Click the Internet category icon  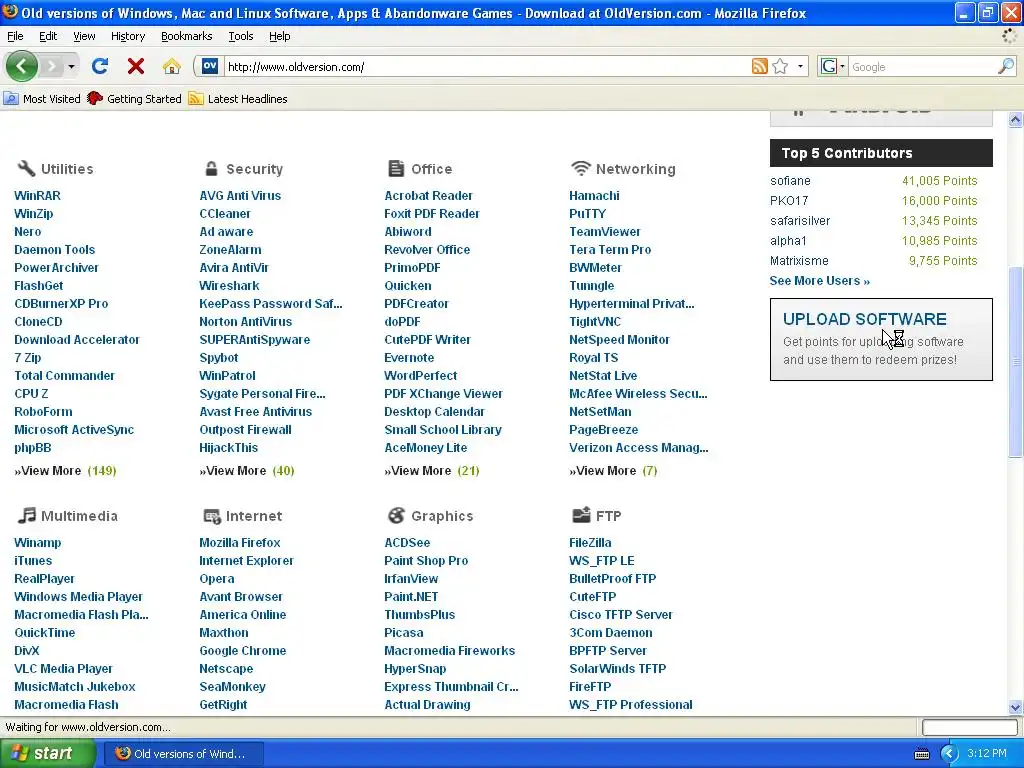point(212,516)
